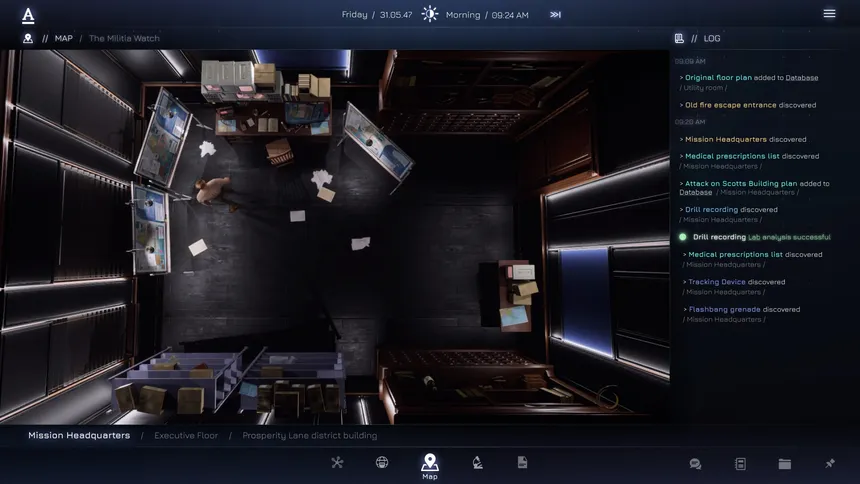
Task: Inspect the central desk with papers
Action: click(272, 119)
